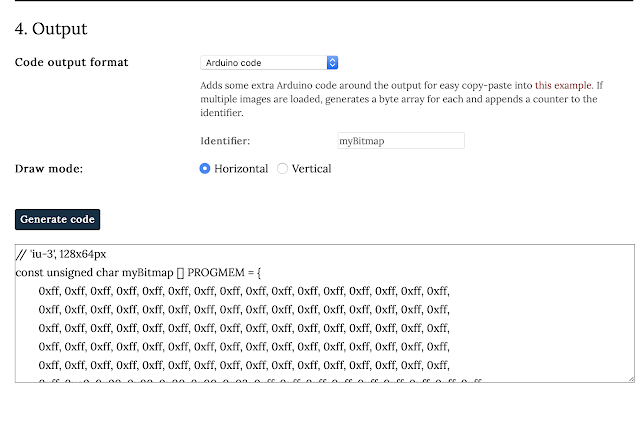Click the 'Code output format' label
This screenshot has width=640, height=424.
pos(71,62)
